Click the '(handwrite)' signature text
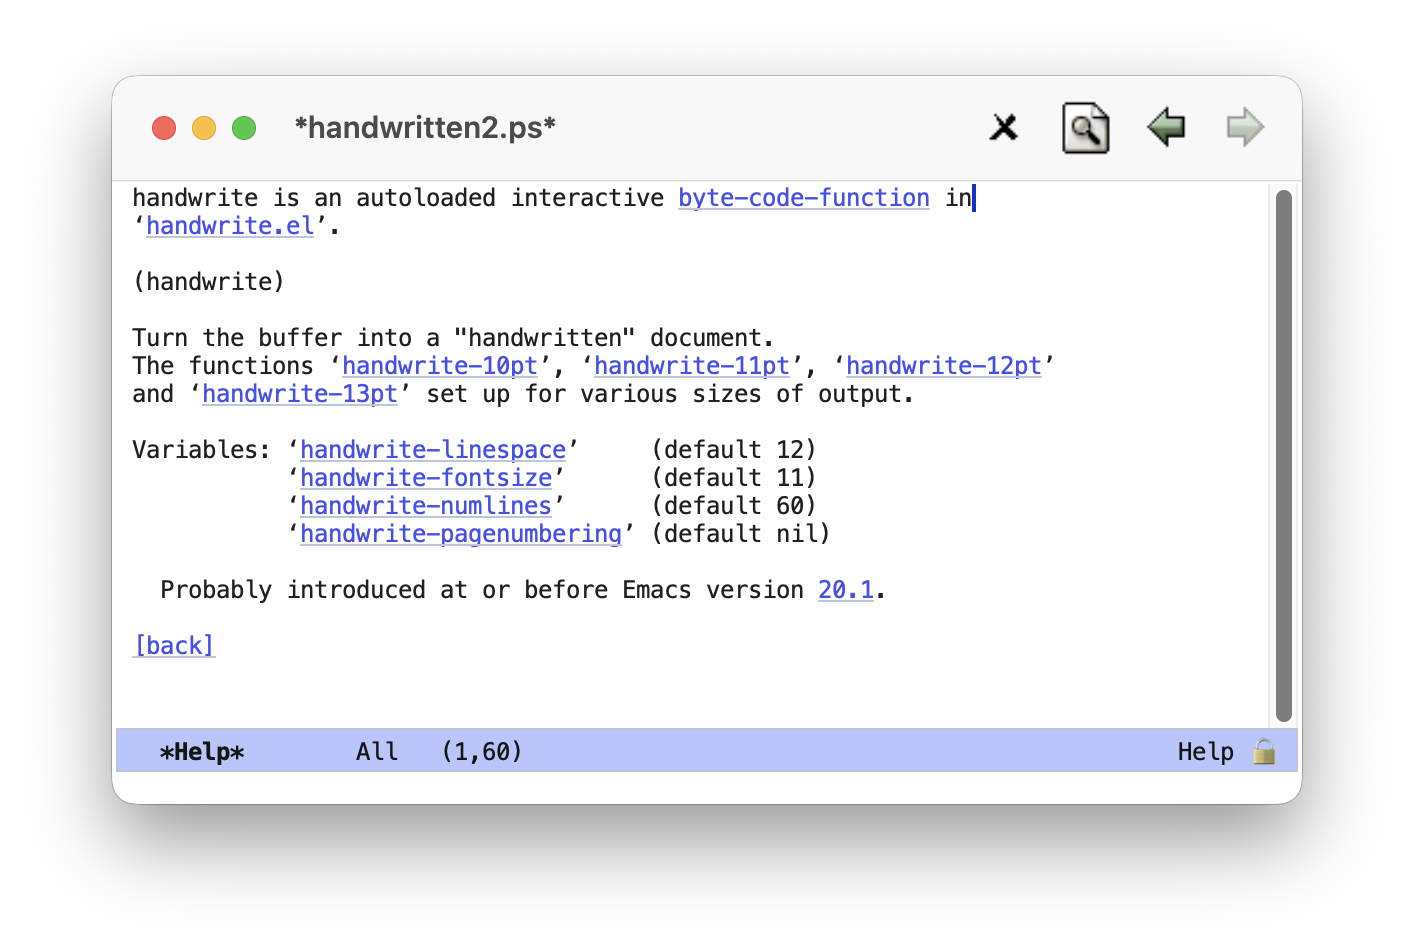Viewport: 1414px width, 952px height. tap(209, 282)
